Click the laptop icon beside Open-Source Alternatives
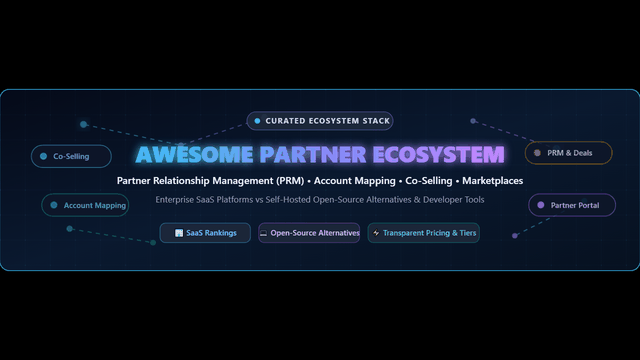The width and height of the screenshot is (640, 360). point(264,233)
